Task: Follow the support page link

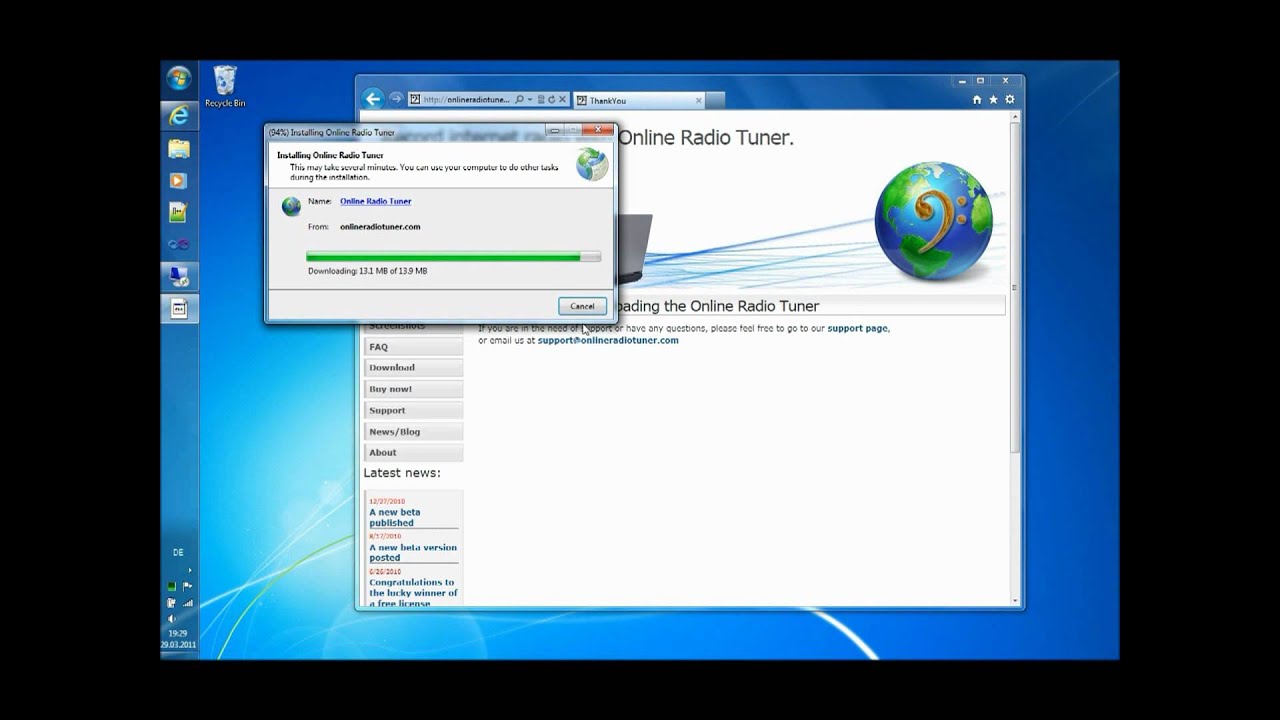Action: [x=857, y=328]
